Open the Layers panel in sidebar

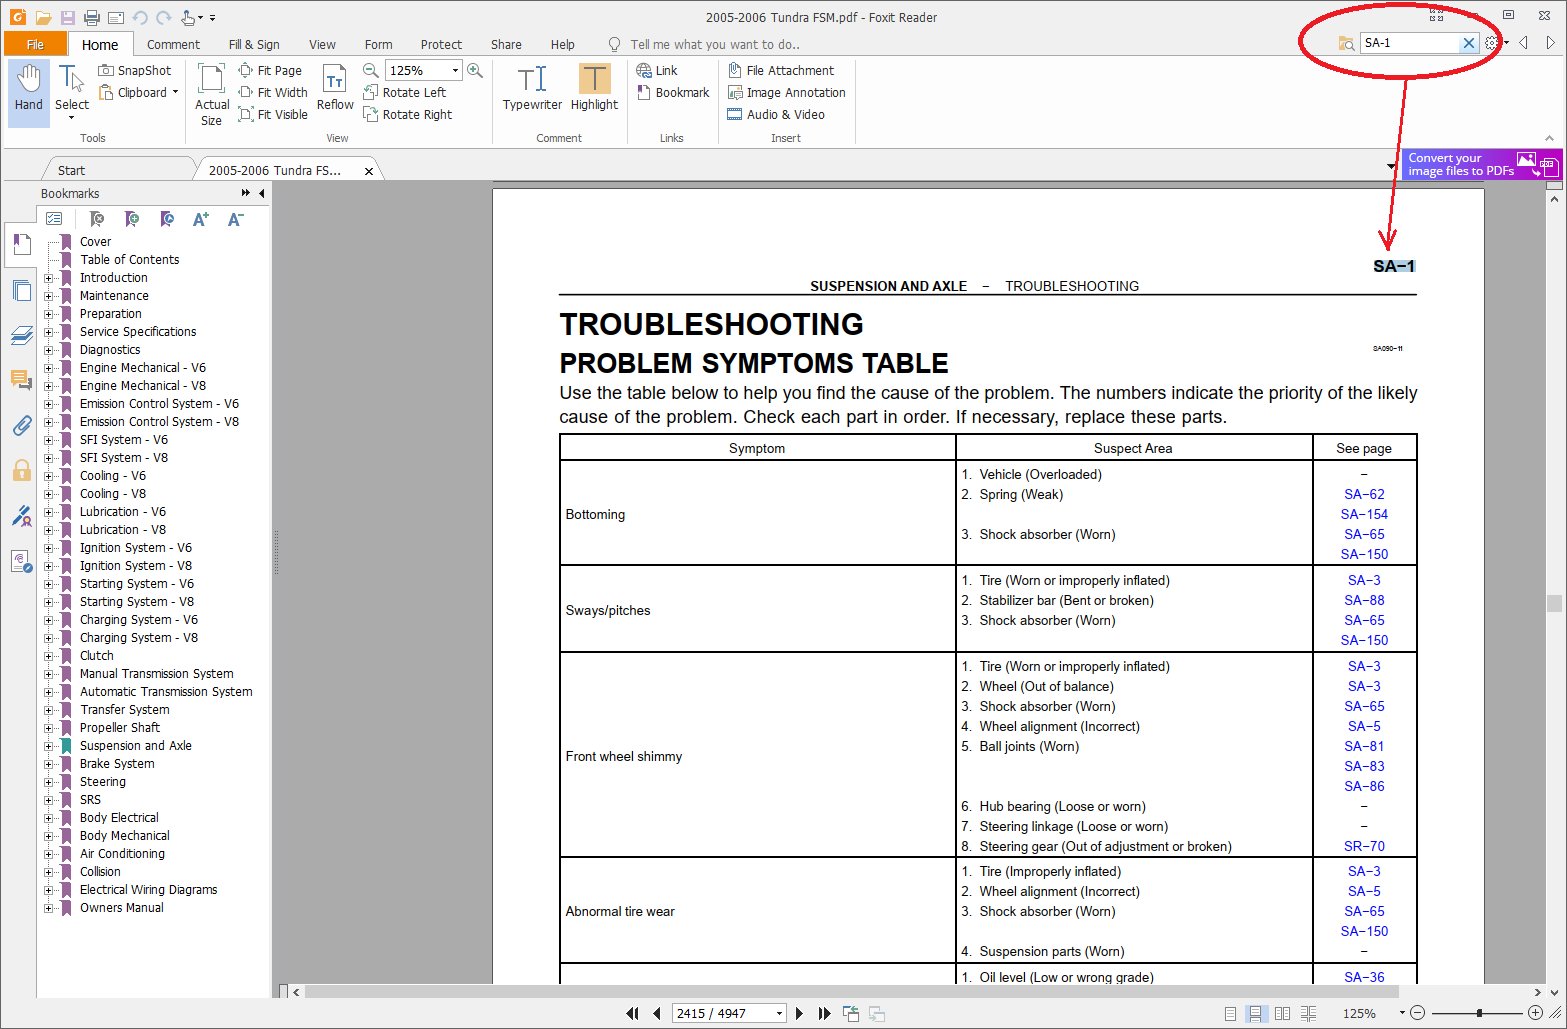[21, 336]
